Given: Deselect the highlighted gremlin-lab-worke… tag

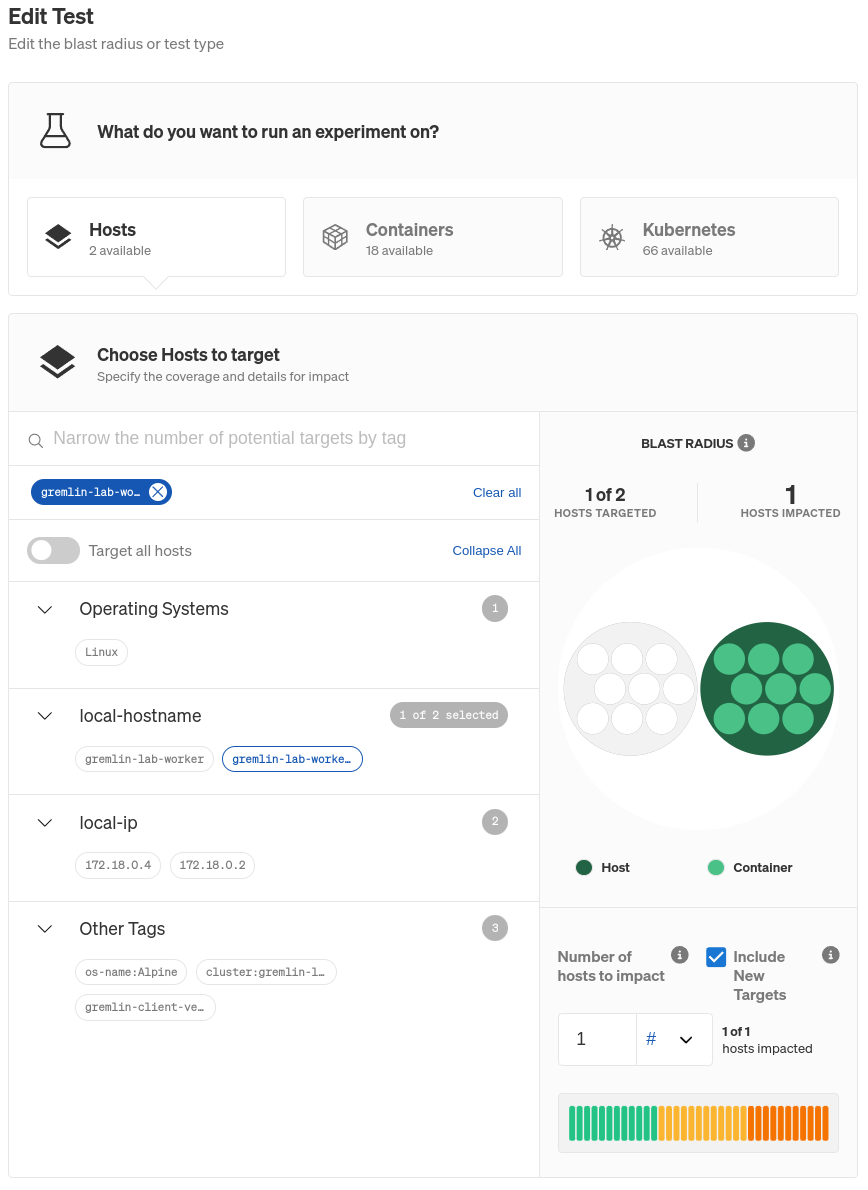Looking at the screenshot, I should [x=292, y=759].
